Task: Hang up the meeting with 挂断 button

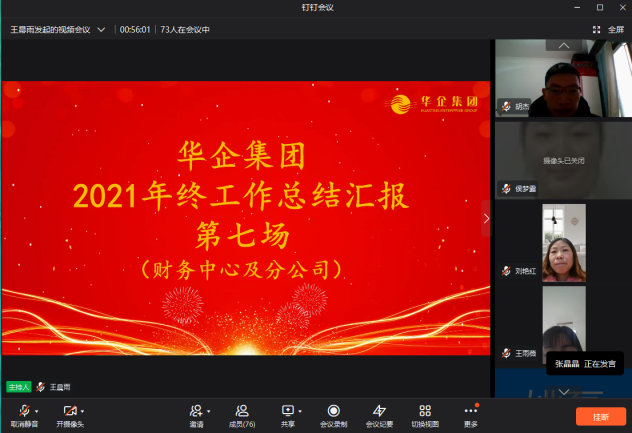Action: click(600, 416)
